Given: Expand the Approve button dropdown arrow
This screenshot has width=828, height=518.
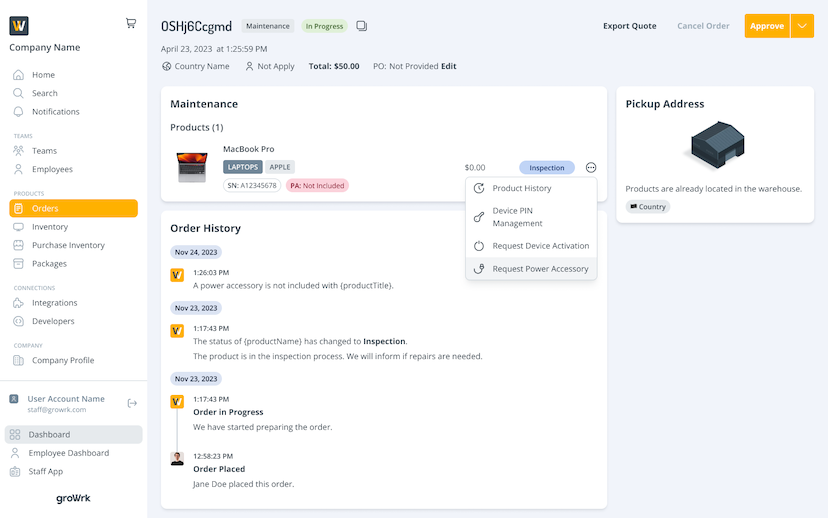Looking at the screenshot, I should click(802, 26).
